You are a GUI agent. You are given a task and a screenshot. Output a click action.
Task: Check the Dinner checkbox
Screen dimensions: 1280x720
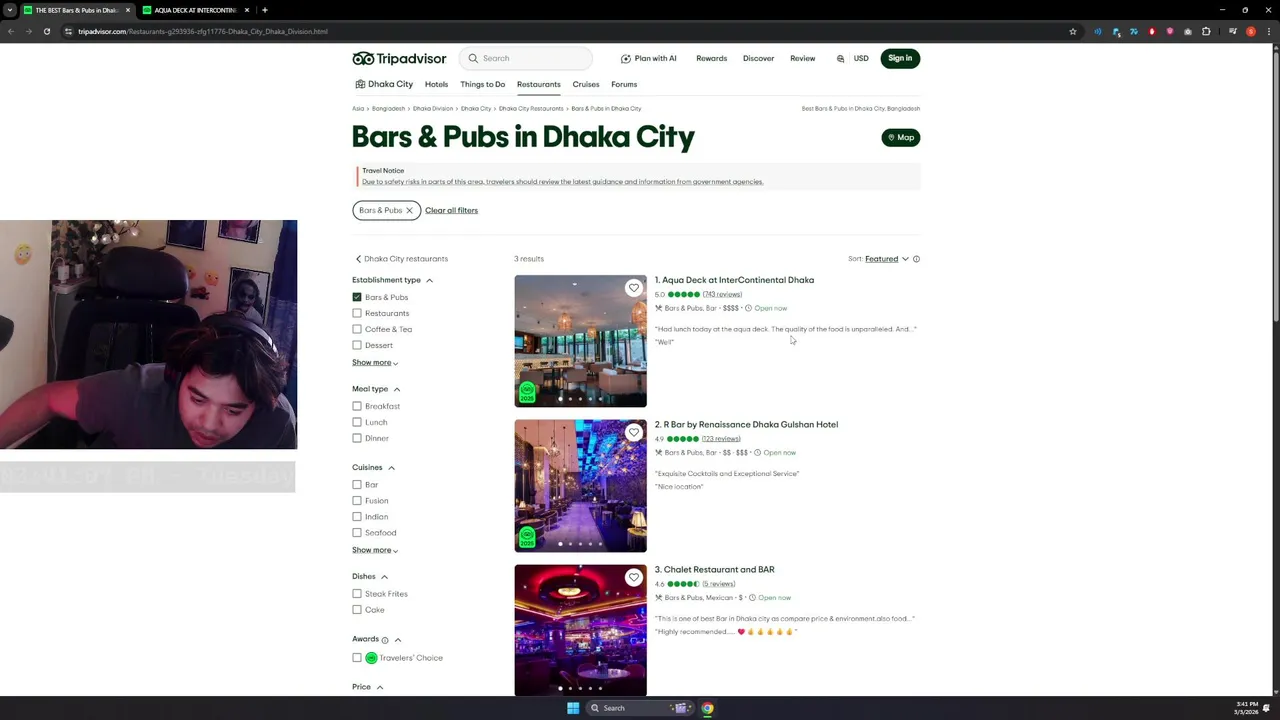coord(357,438)
